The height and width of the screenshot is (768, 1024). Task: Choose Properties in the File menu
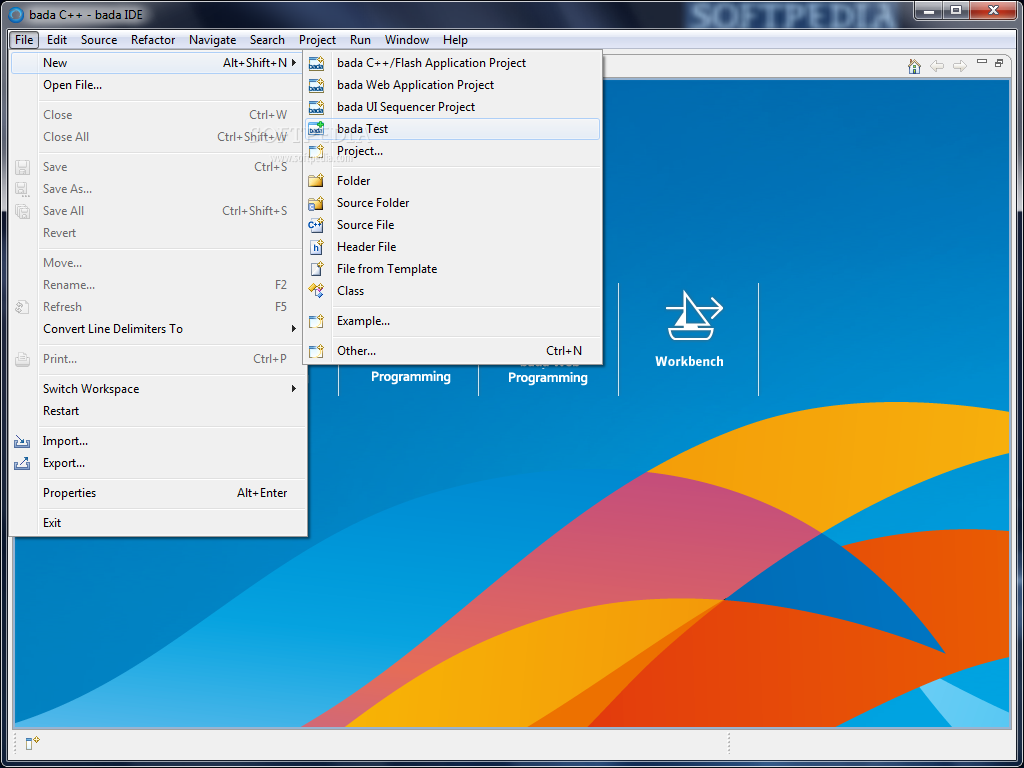click(x=159, y=493)
